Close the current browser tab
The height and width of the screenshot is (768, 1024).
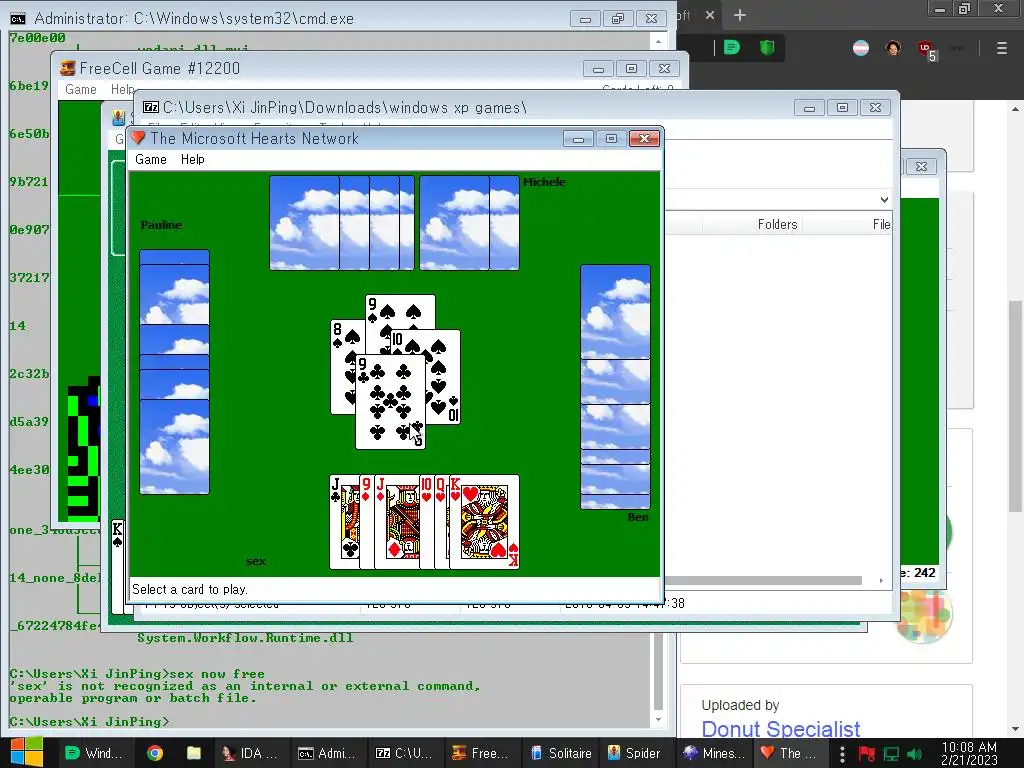pyautogui.click(x=710, y=15)
